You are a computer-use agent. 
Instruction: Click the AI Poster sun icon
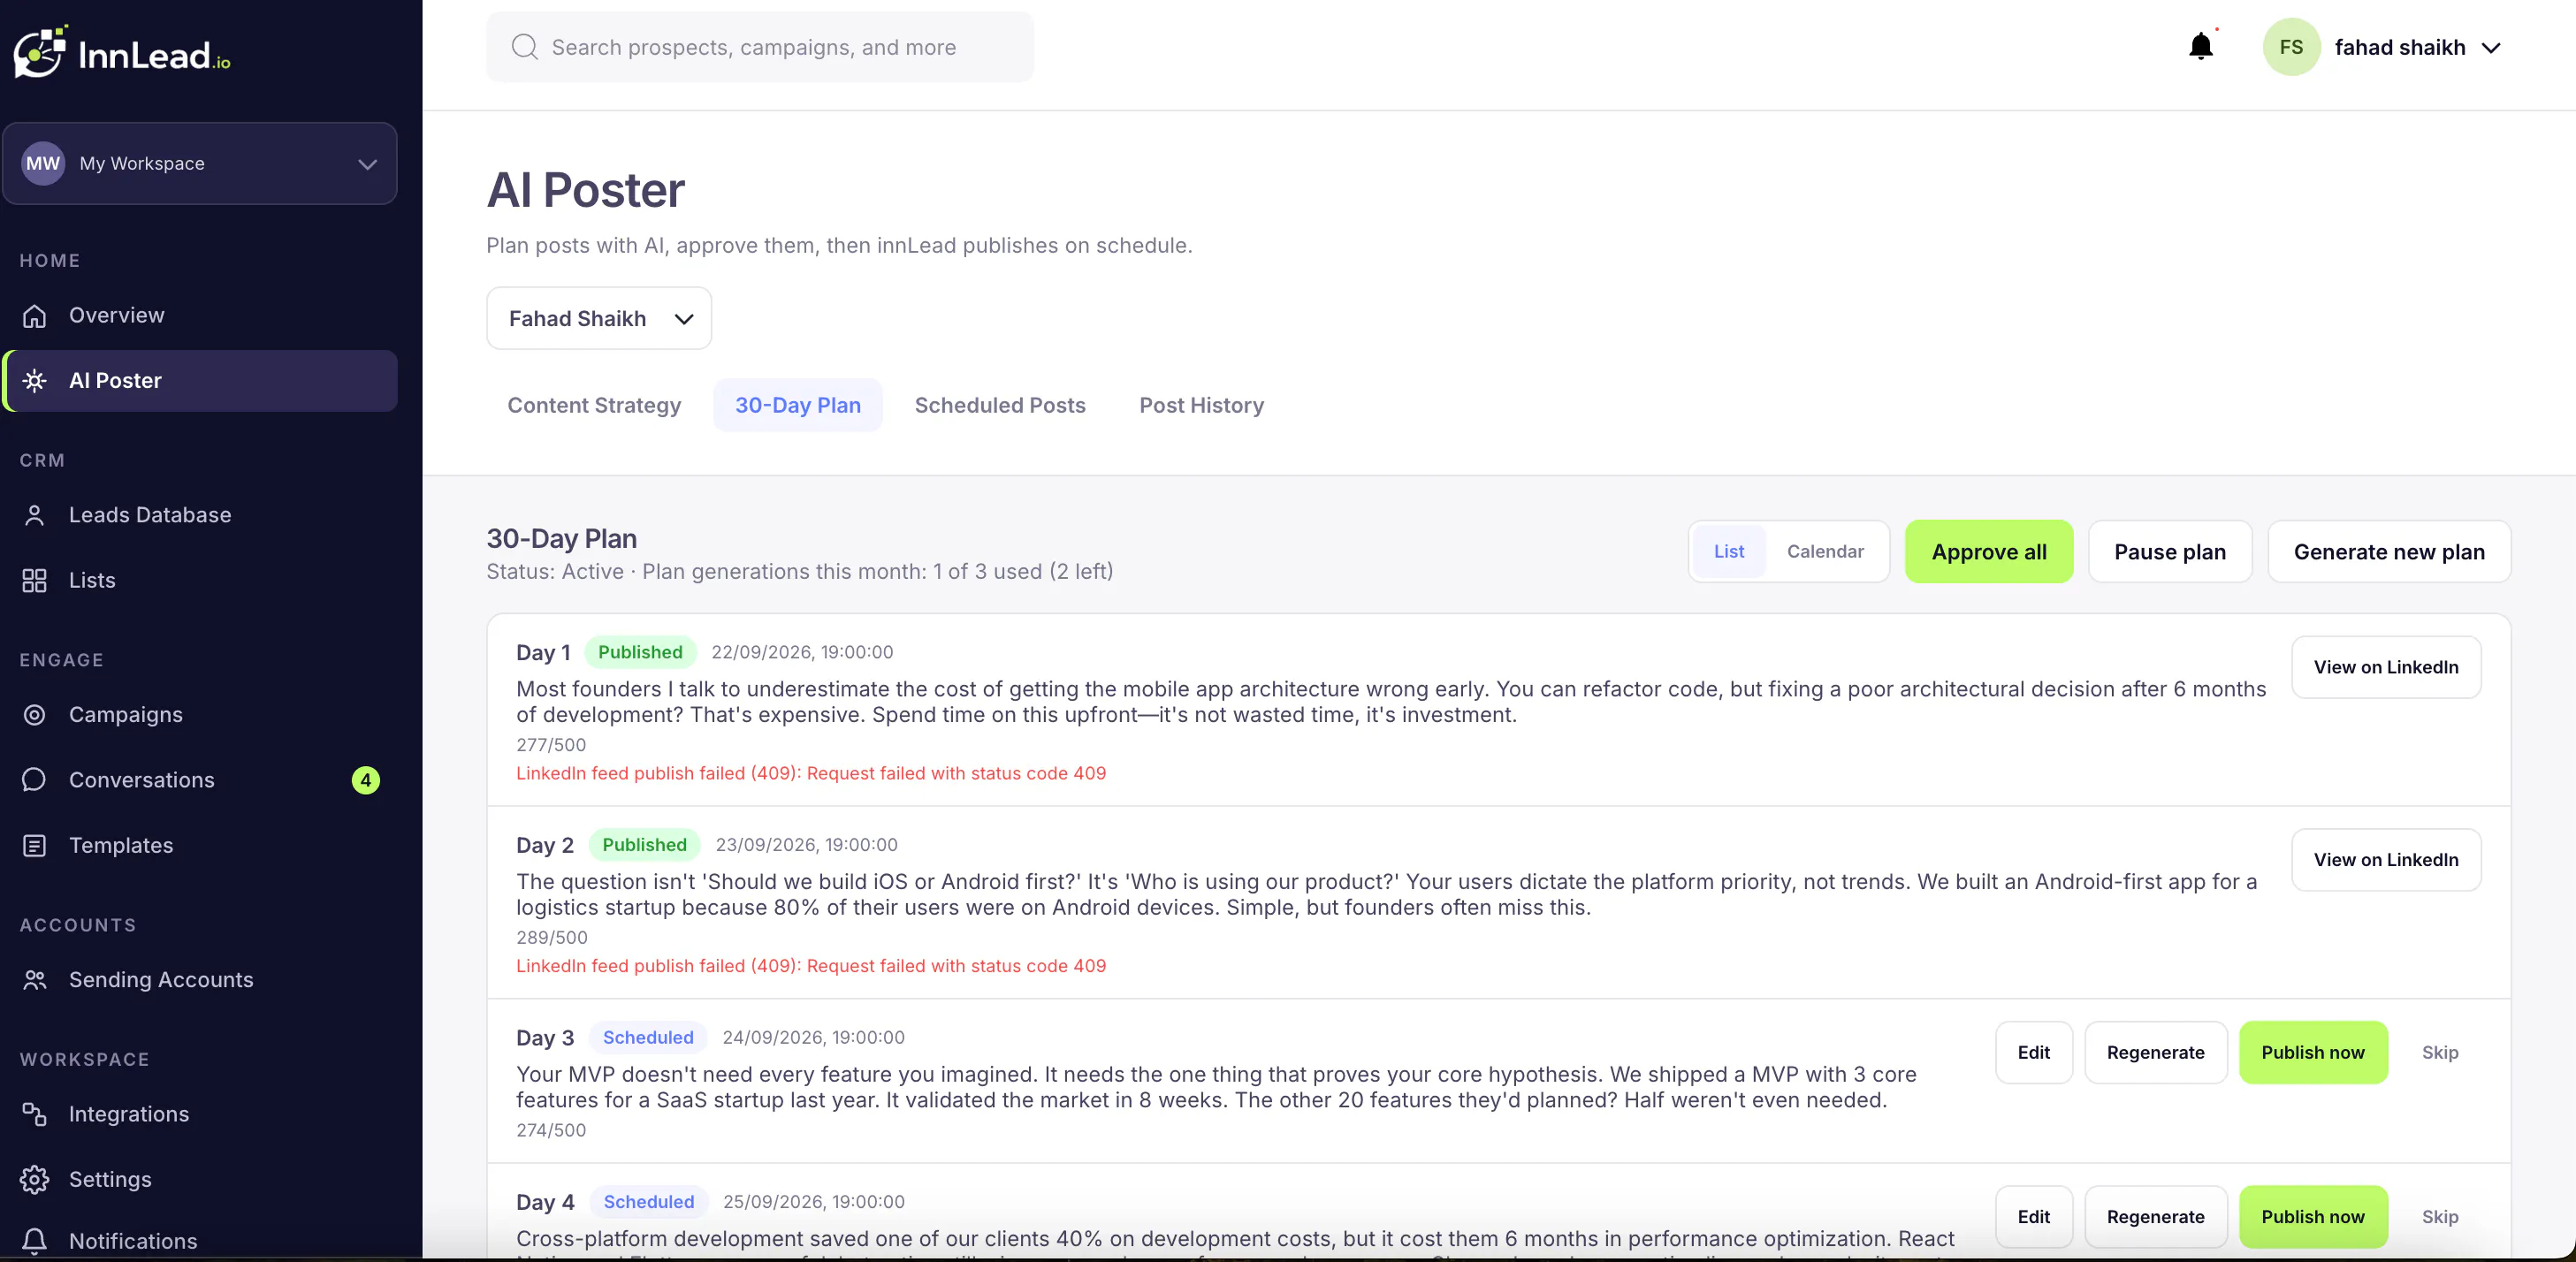[x=35, y=381]
